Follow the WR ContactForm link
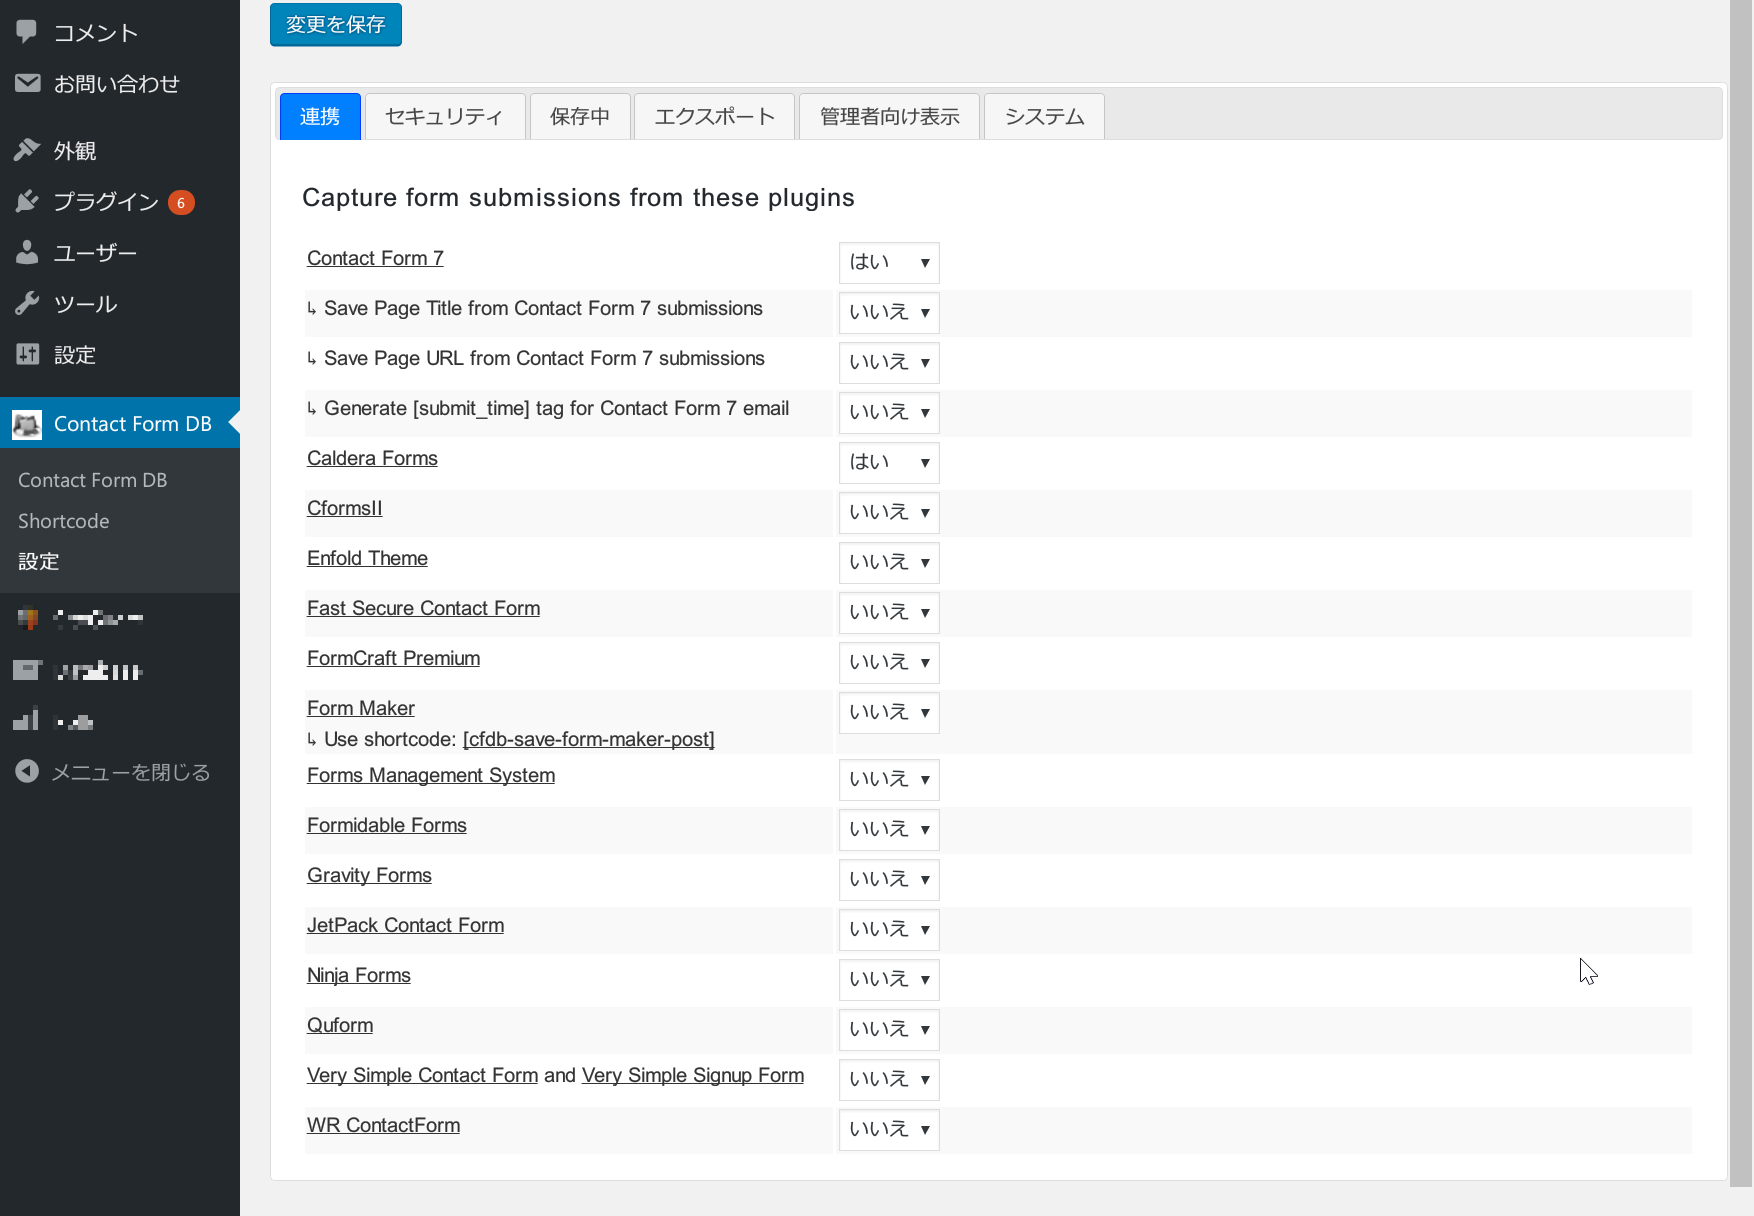The width and height of the screenshot is (1754, 1216). pos(383,1125)
